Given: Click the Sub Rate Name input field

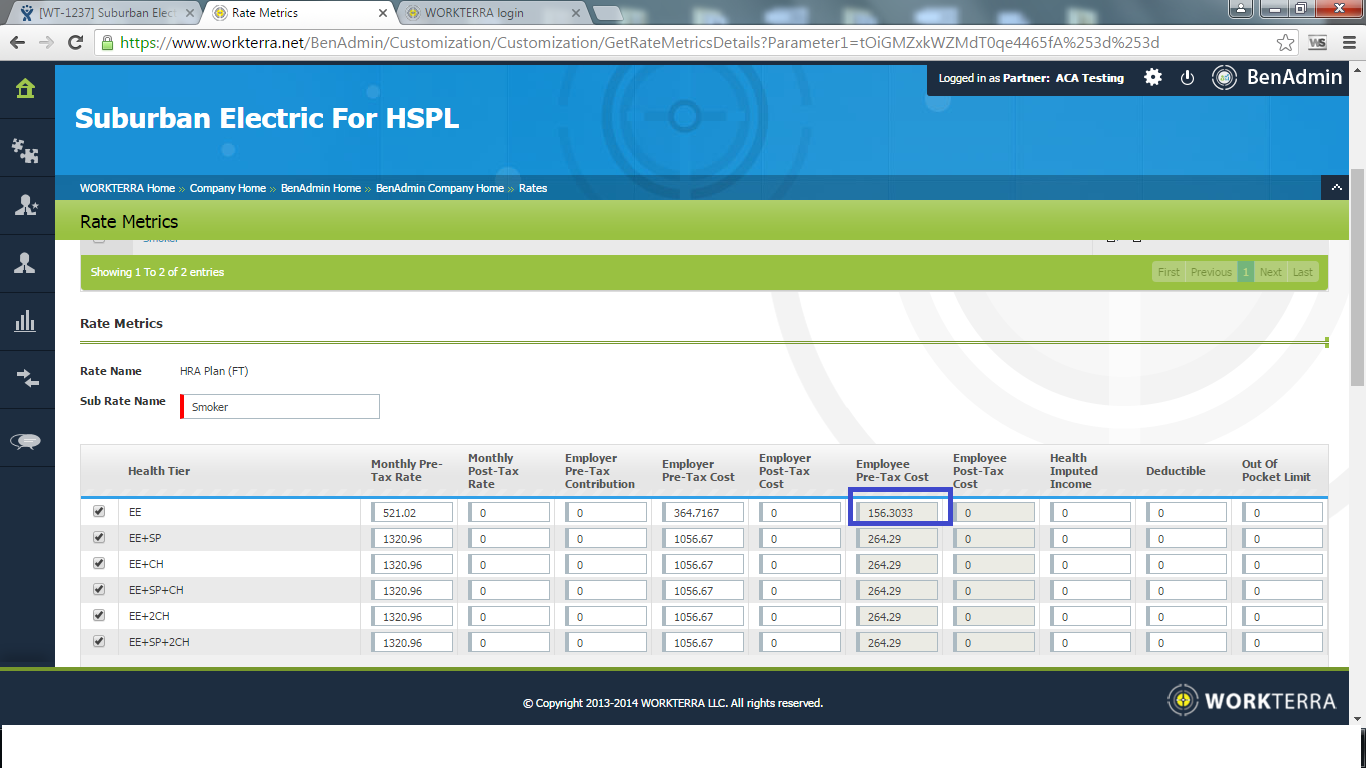Looking at the screenshot, I should coord(281,407).
